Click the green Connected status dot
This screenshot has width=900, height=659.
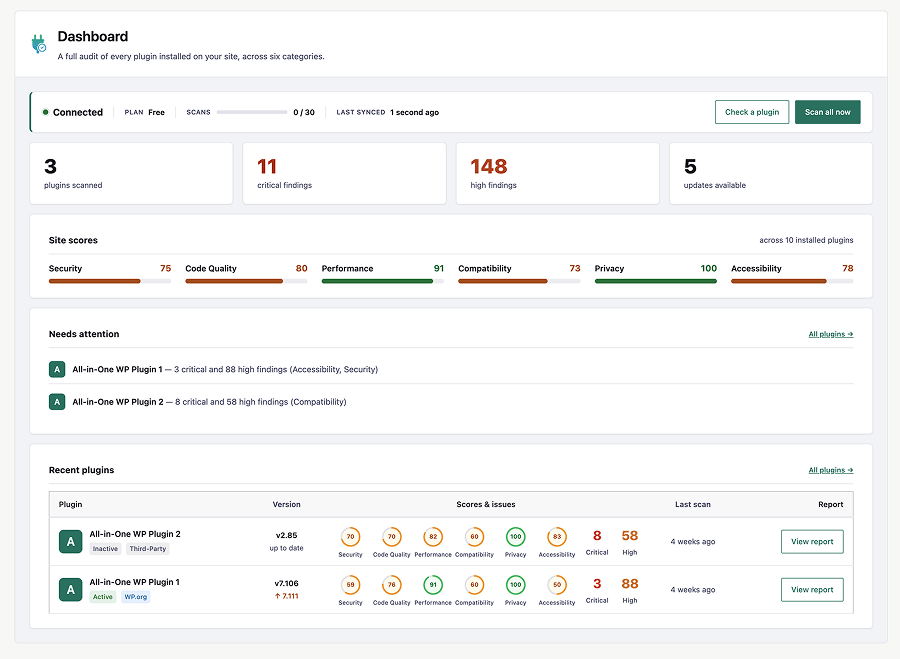(45, 112)
